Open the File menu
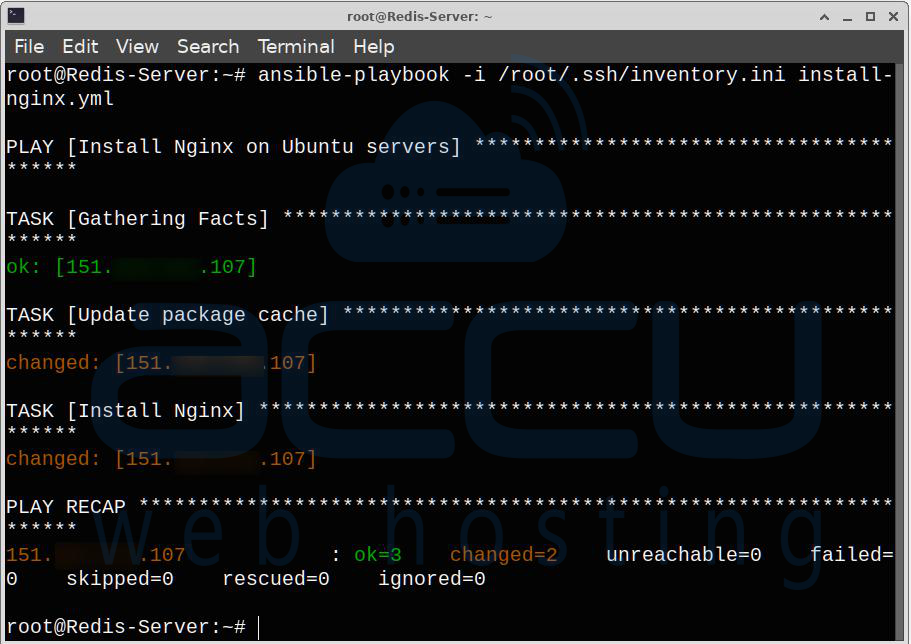911x644 pixels. click(x=29, y=46)
